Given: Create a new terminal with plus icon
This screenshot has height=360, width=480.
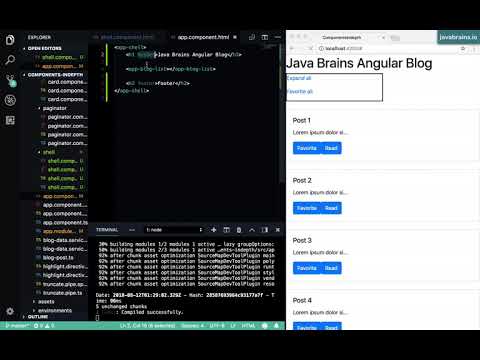Looking at the screenshot, I should click(214, 230).
